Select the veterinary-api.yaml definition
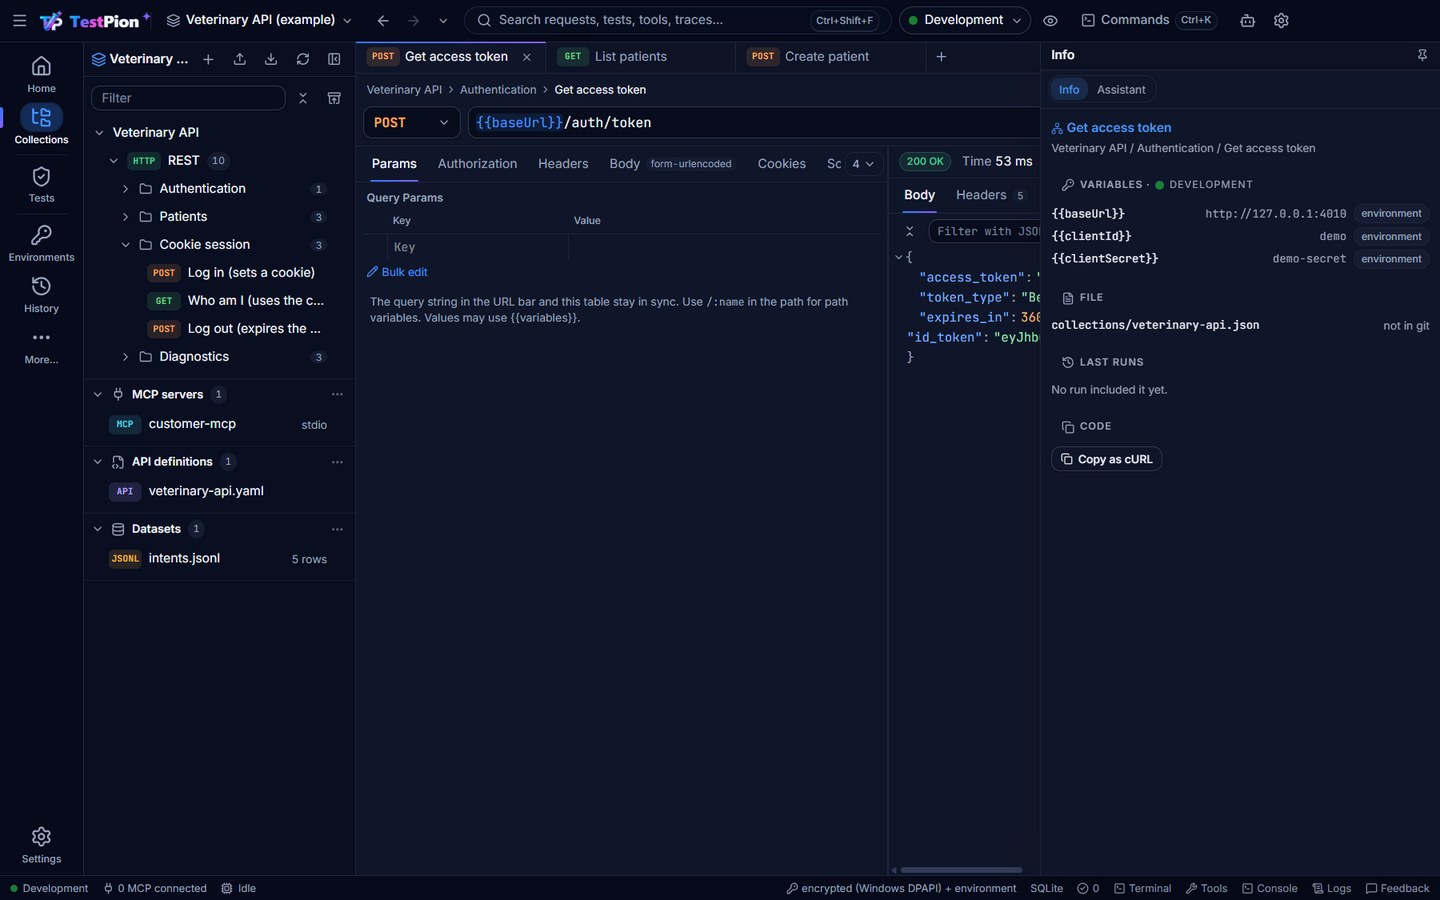This screenshot has width=1440, height=900. point(206,491)
